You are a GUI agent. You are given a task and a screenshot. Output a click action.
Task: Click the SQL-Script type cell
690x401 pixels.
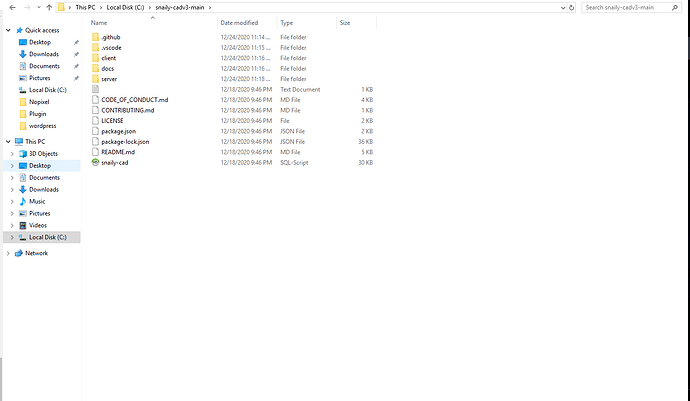pos(294,162)
